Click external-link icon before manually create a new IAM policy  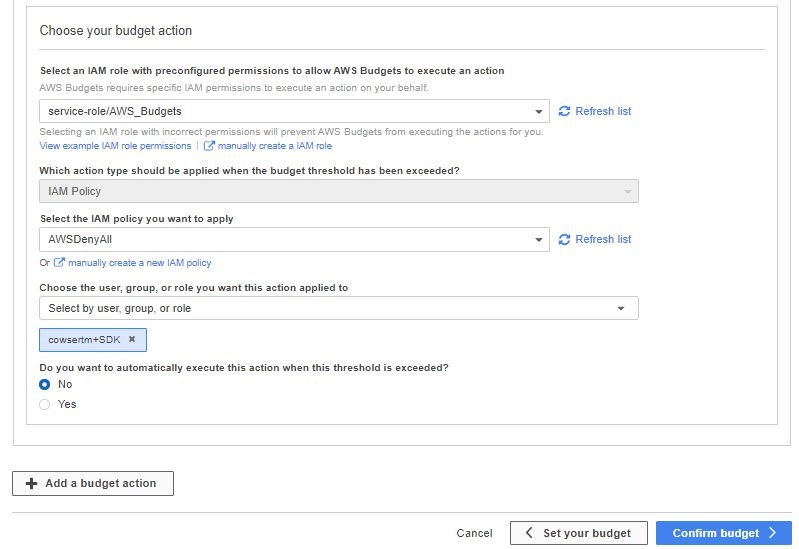(x=59, y=263)
